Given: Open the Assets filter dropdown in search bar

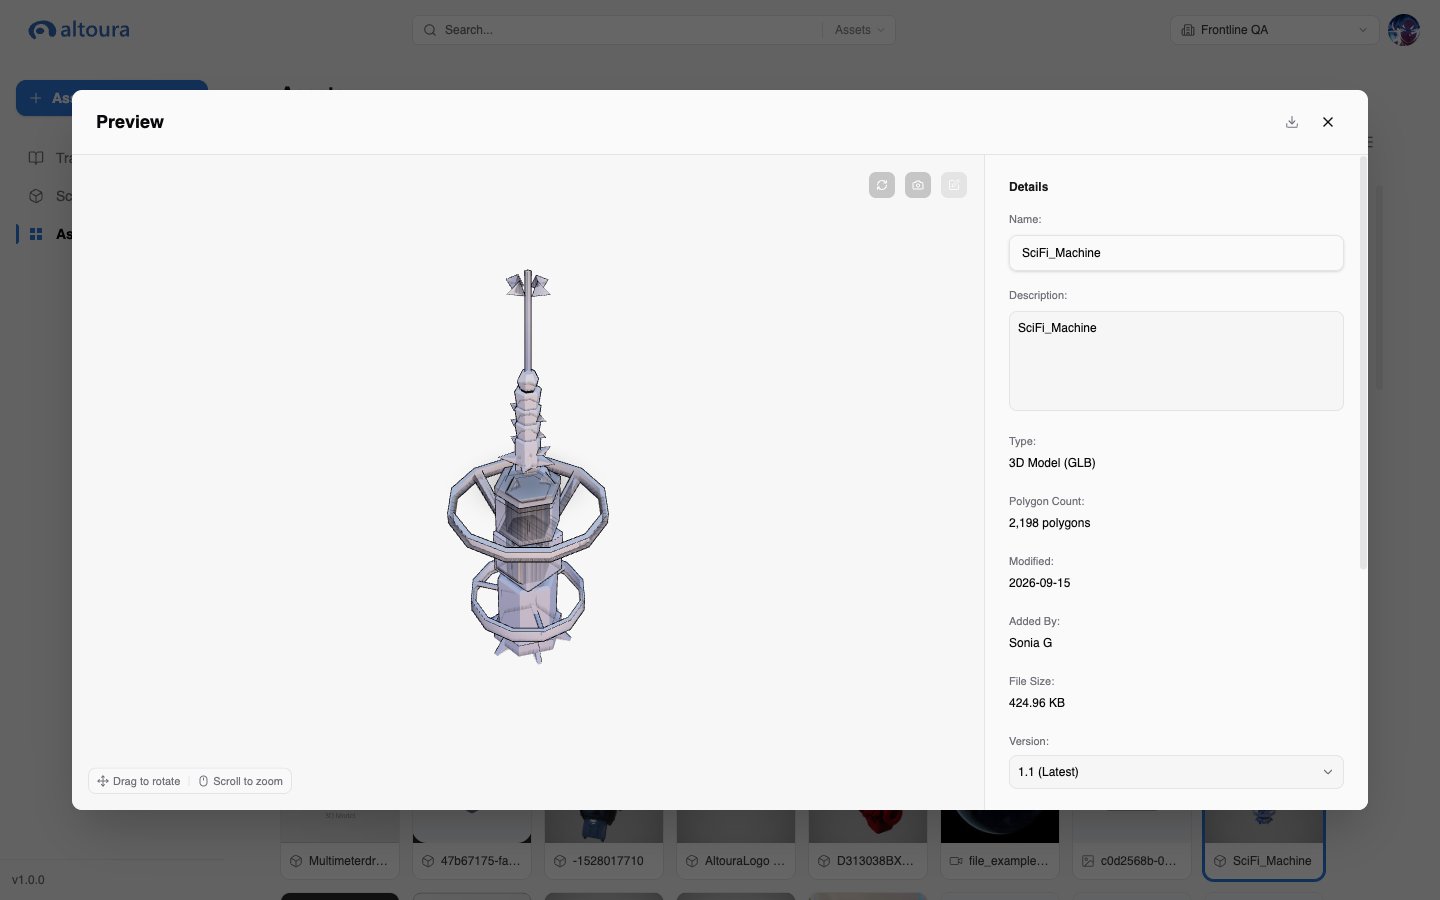Looking at the screenshot, I should tap(859, 30).
